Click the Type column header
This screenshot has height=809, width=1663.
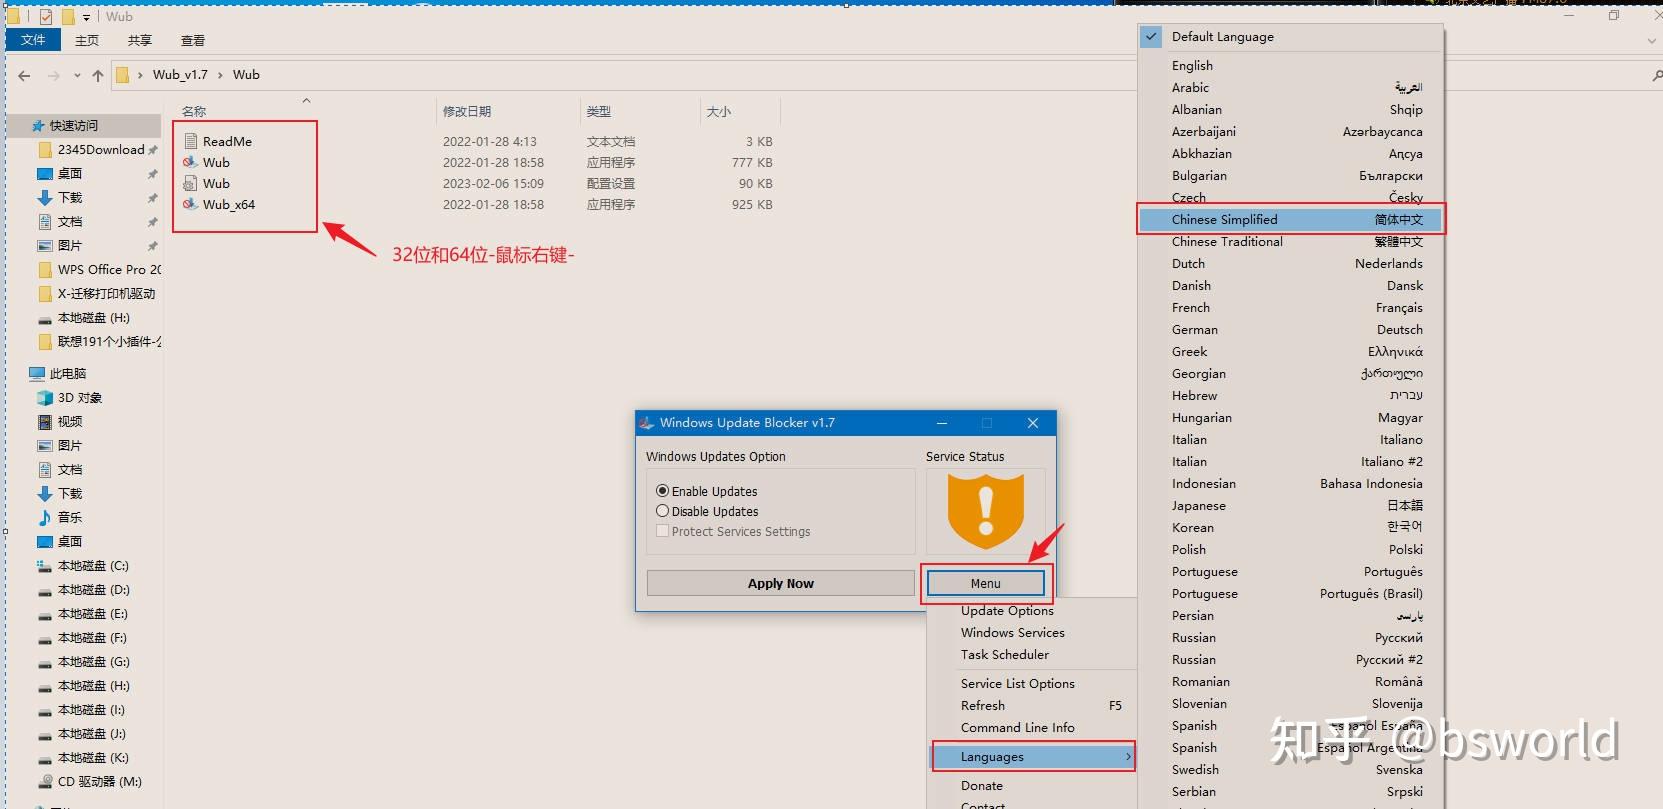[x=640, y=112]
